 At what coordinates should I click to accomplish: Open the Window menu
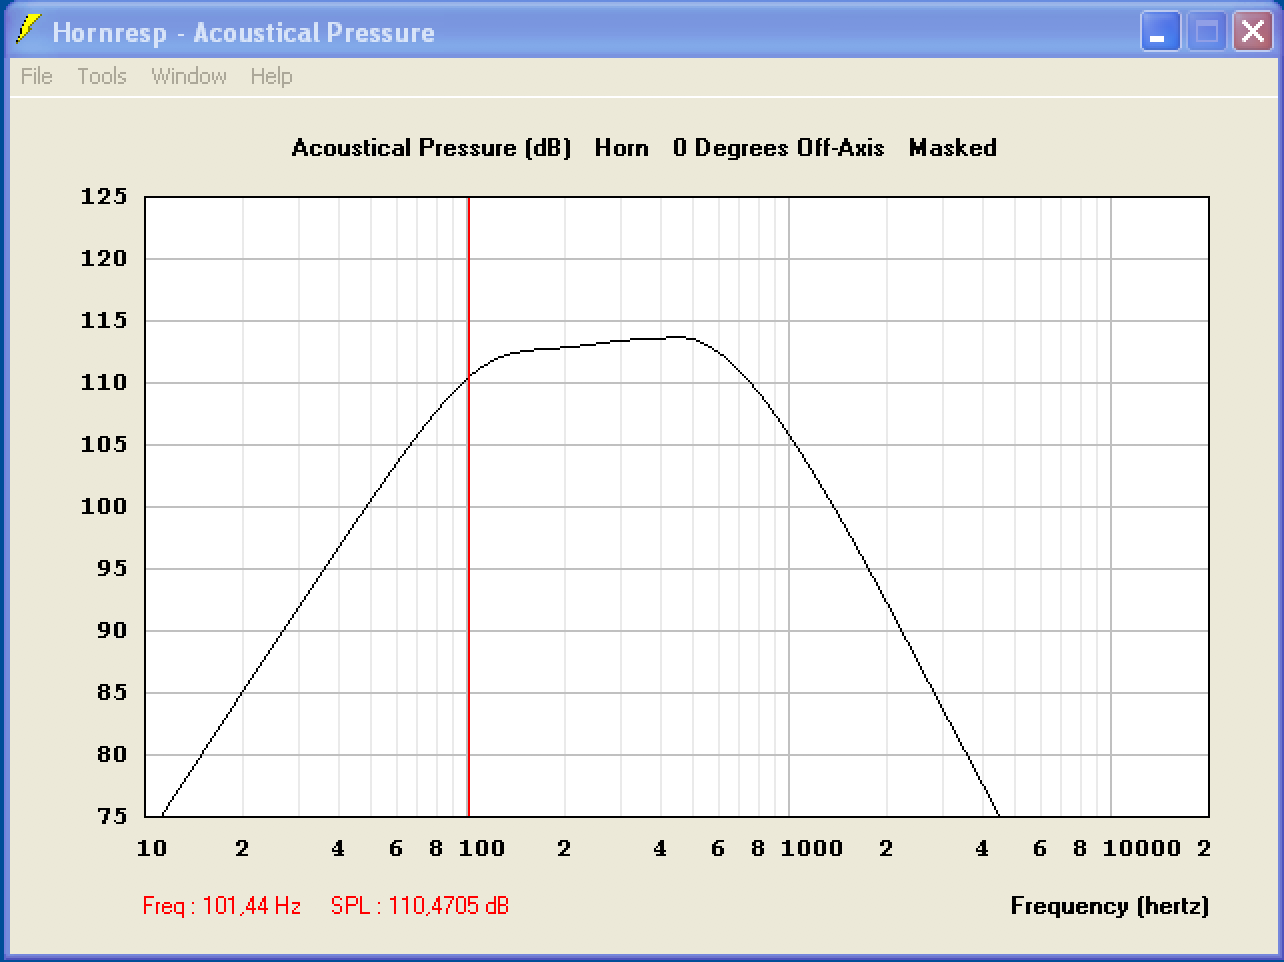(x=189, y=76)
